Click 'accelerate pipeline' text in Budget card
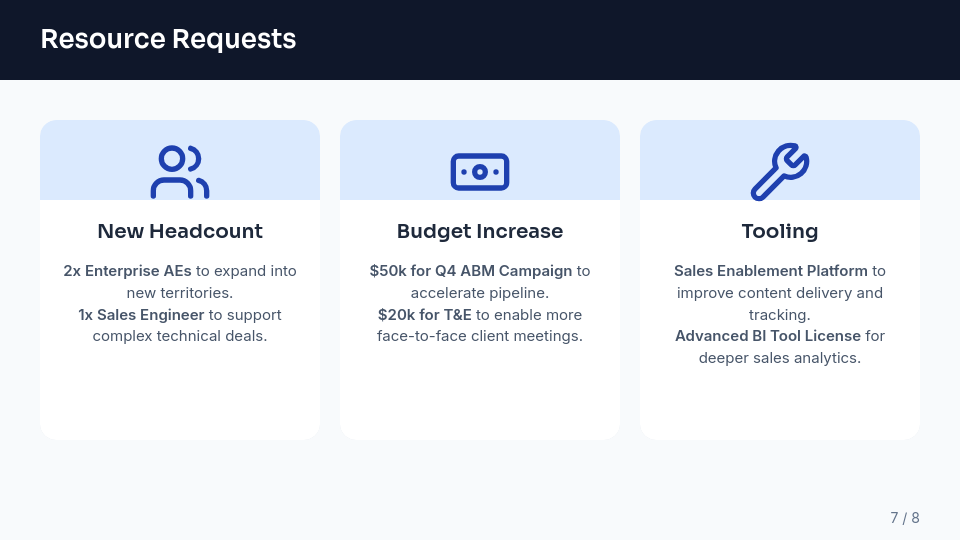The height and width of the screenshot is (540, 960). click(x=480, y=293)
